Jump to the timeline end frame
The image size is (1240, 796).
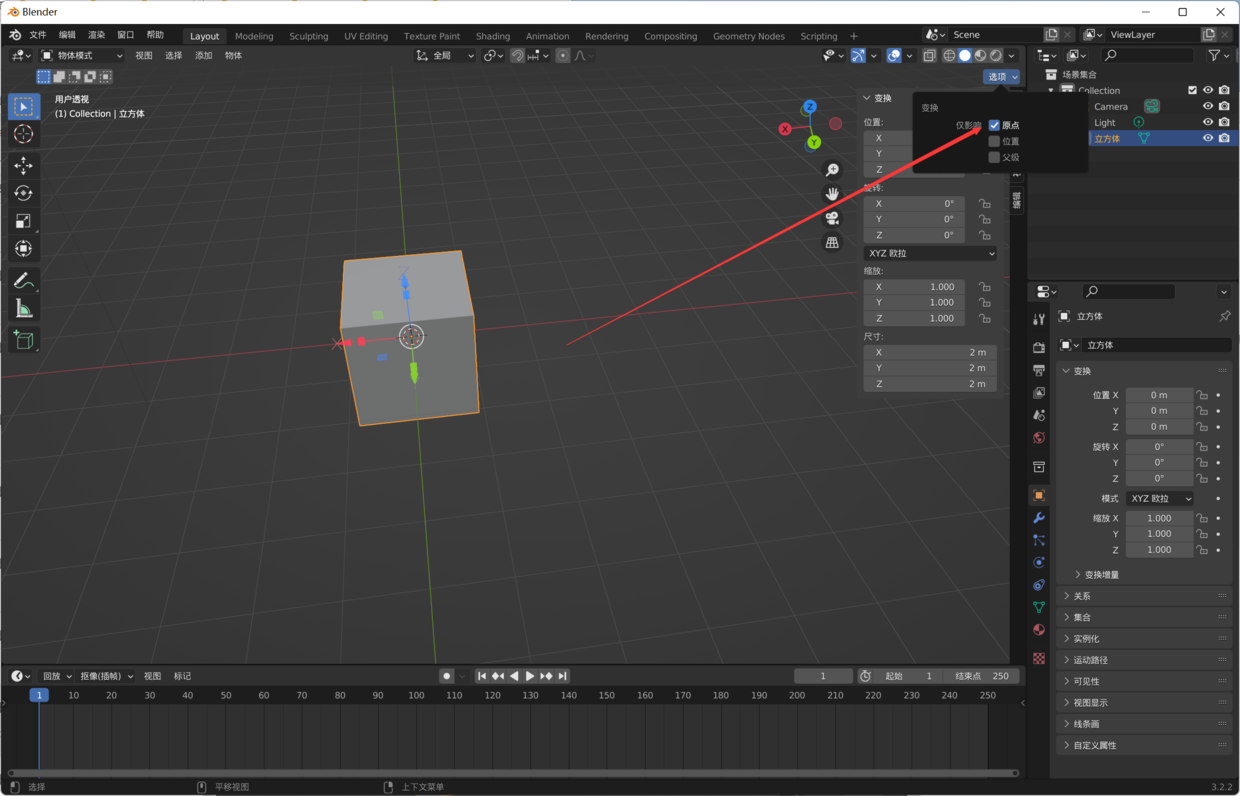click(x=563, y=676)
